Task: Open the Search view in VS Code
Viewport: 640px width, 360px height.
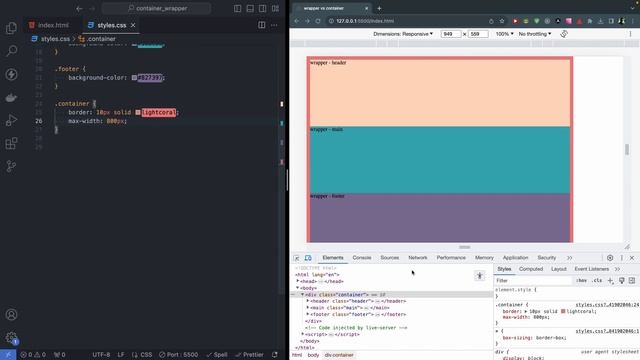Action: point(11,51)
